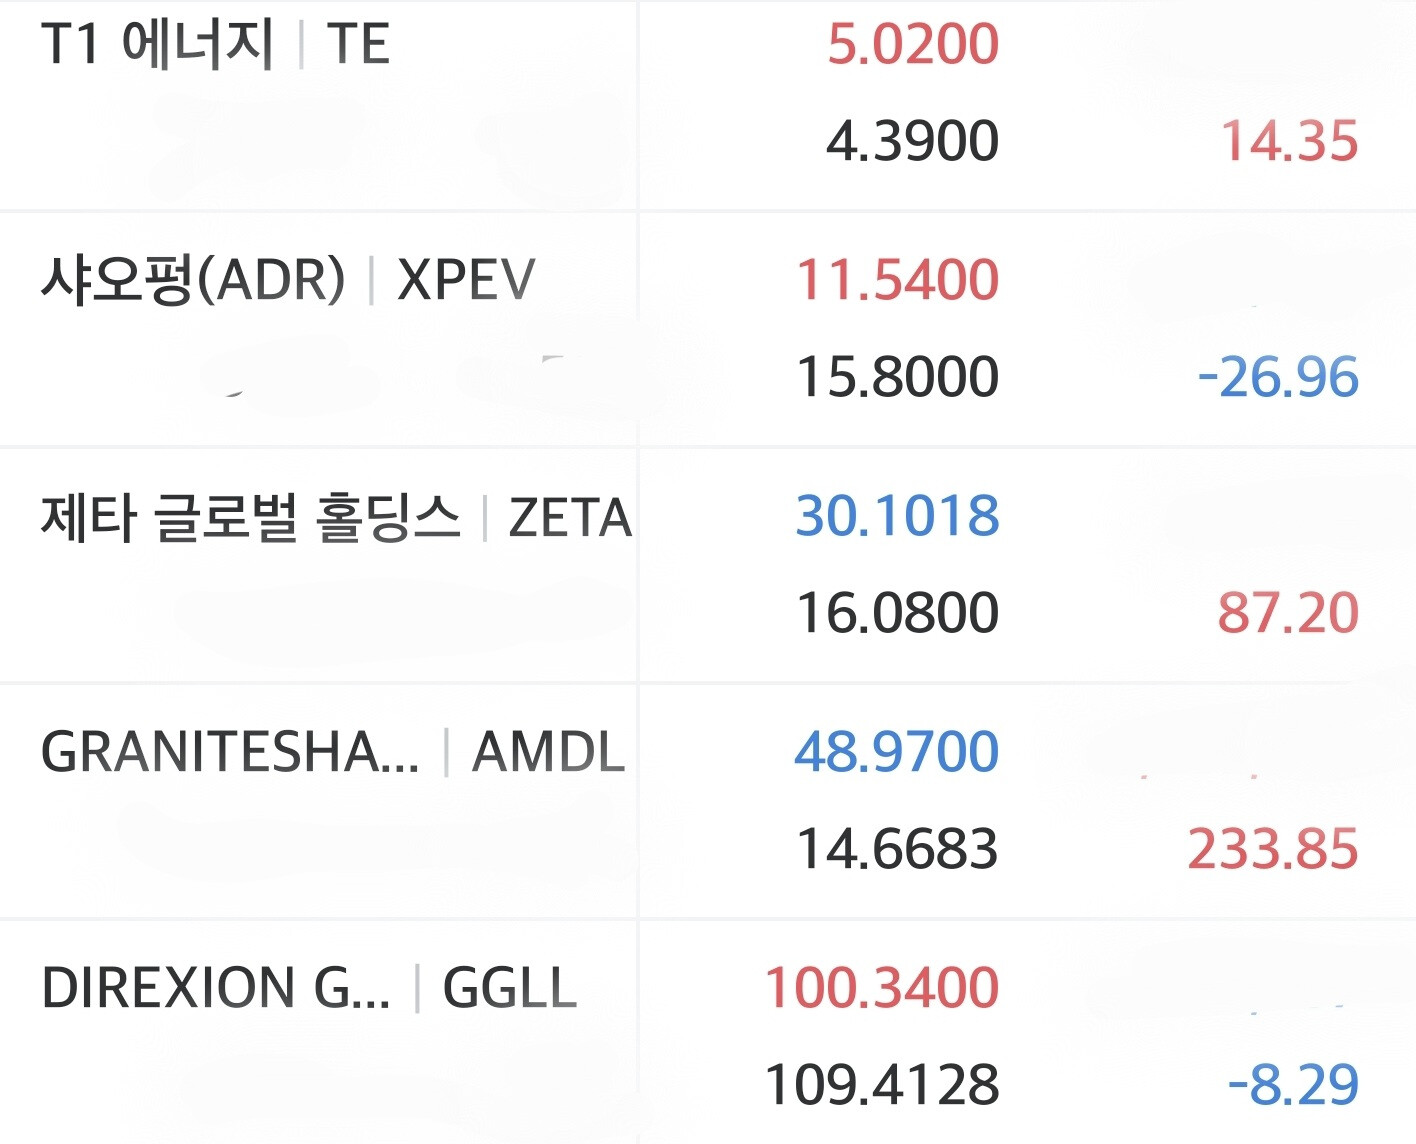Tap XPEV current price 11.5400

897,280
